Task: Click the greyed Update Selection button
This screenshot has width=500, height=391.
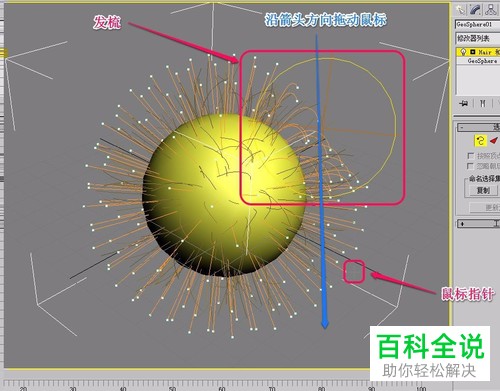Action: [485, 208]
